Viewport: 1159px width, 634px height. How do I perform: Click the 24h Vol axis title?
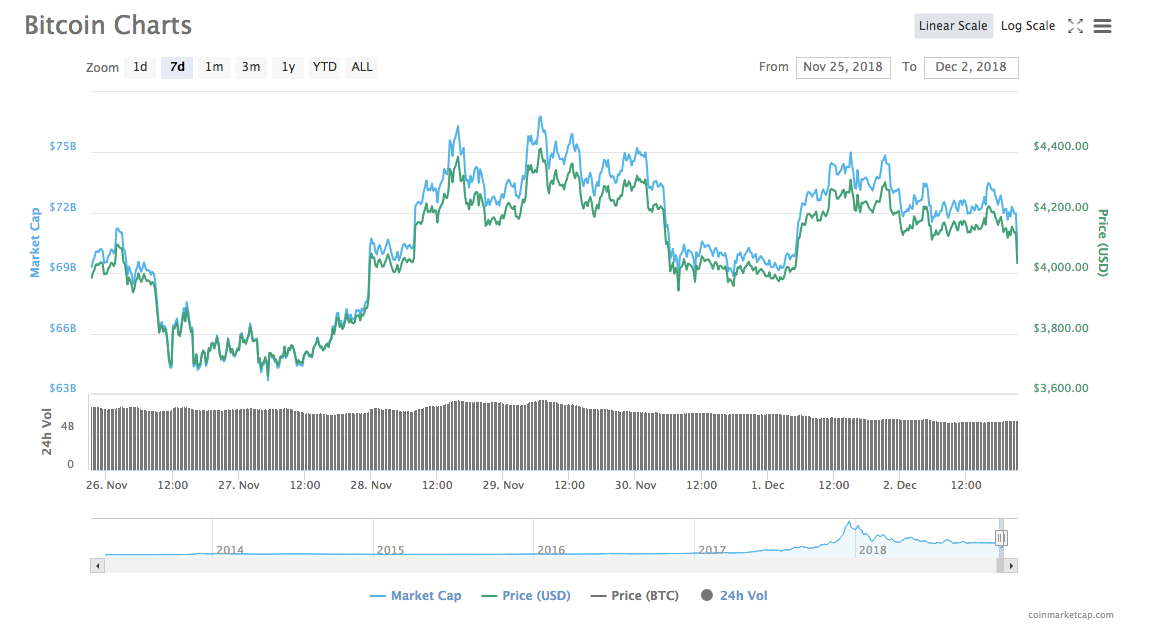(47, 432)
